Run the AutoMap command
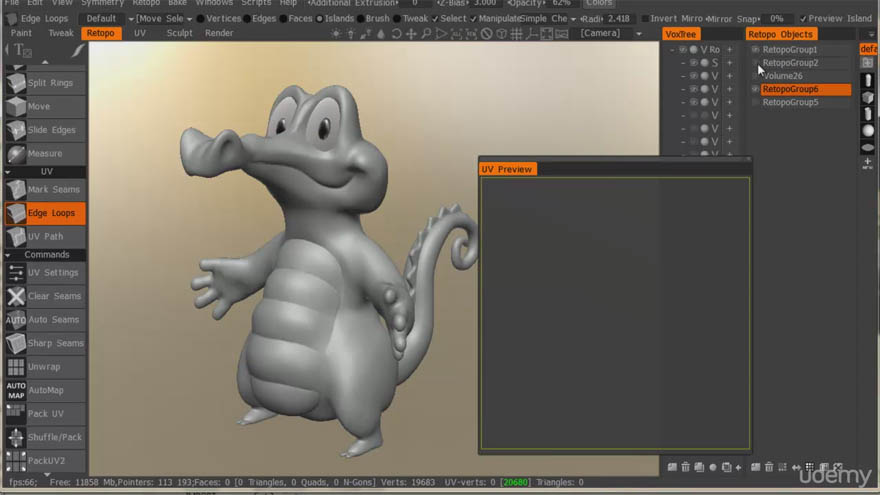Screen dimensions: 880x495 tap(45, 390)
